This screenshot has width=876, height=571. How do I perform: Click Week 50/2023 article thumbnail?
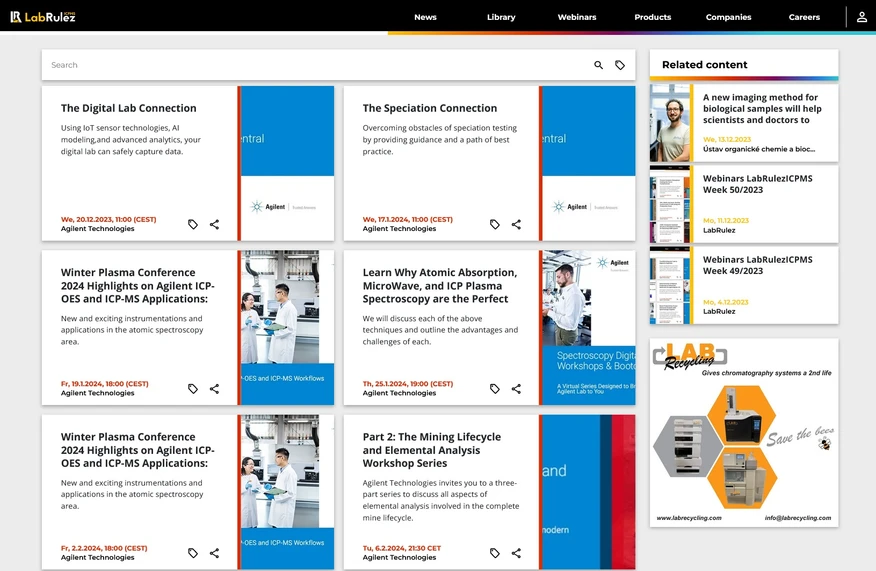(x=670, y=204)
